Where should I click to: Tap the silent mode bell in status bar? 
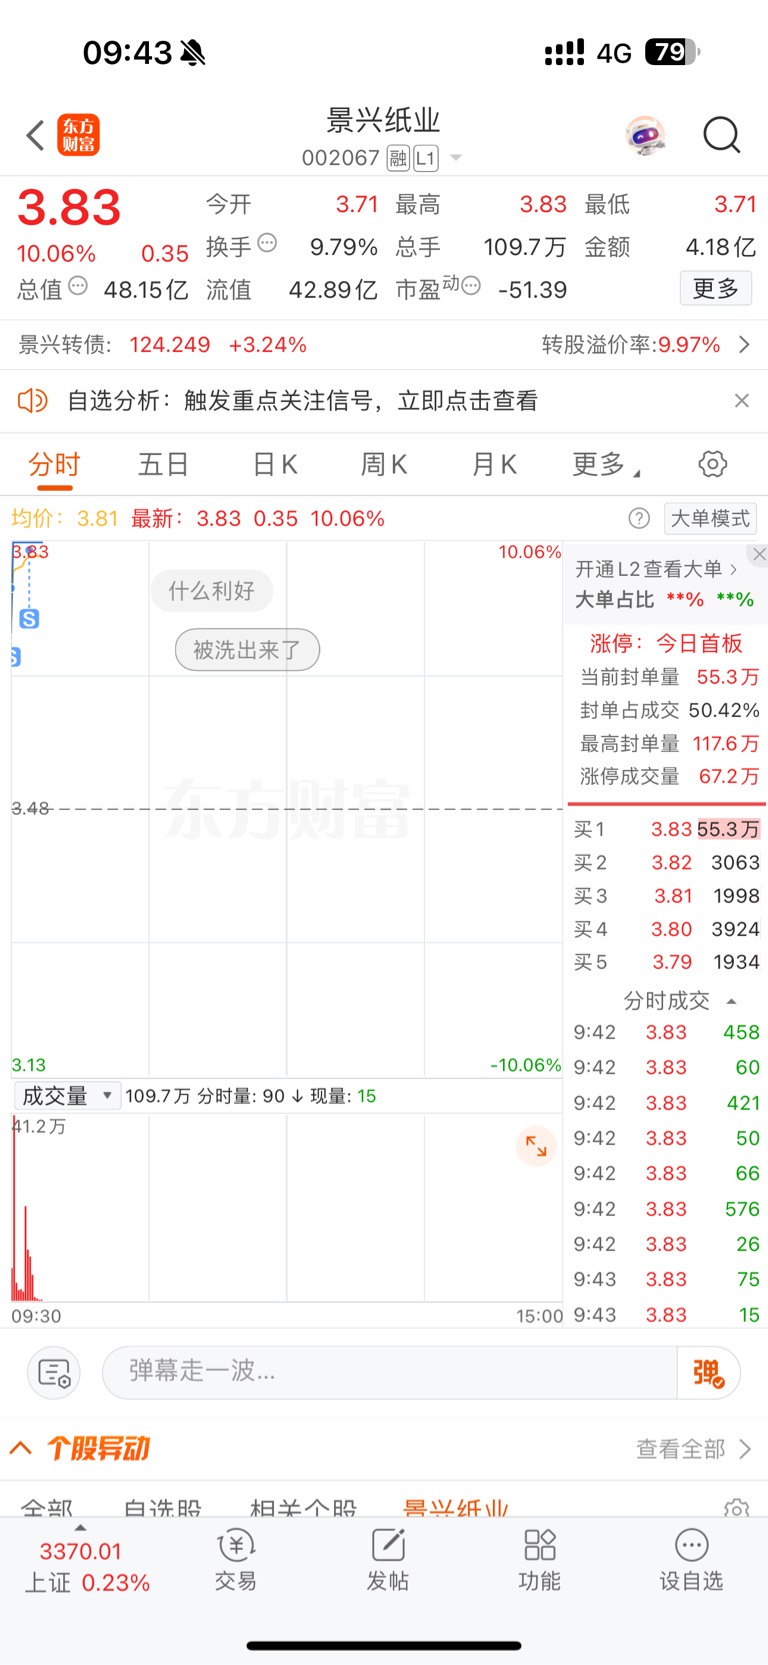tap(193, 52)
